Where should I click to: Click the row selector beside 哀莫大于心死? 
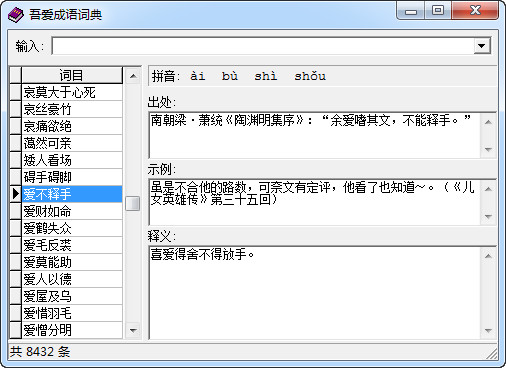click(x=16, y=92)
